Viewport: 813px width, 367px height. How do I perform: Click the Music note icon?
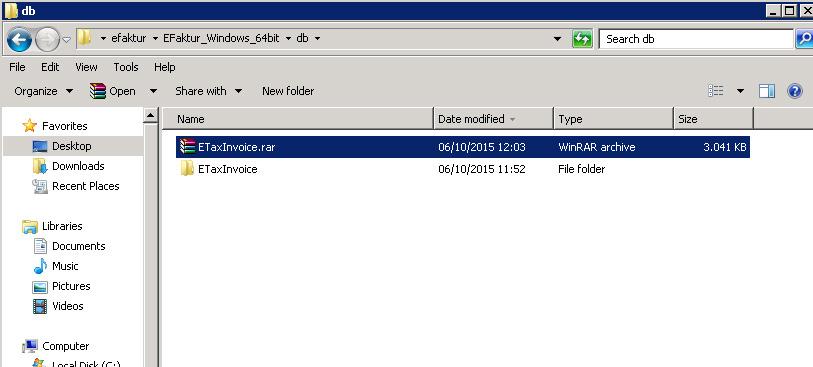[x=39, y=266]
